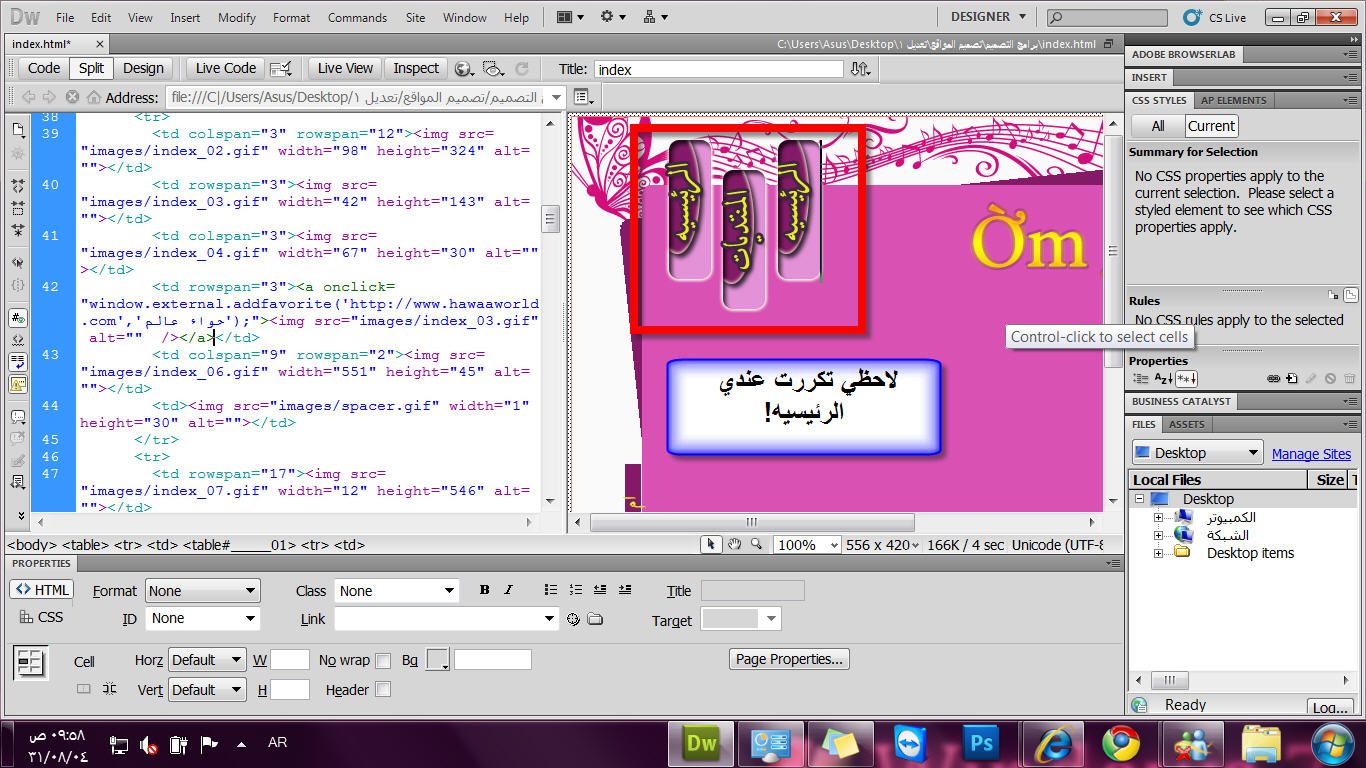The width and height of the screenshot is (1366, 768).
Task: Click the unordered list icon
Action: (x=551, y=590)
